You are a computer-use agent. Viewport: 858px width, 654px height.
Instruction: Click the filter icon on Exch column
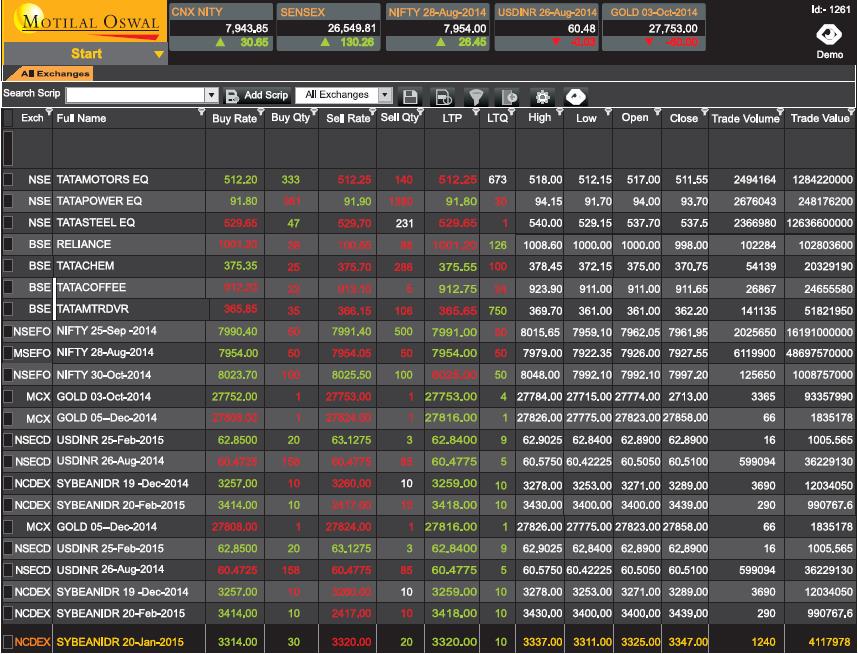pos(49,112)
